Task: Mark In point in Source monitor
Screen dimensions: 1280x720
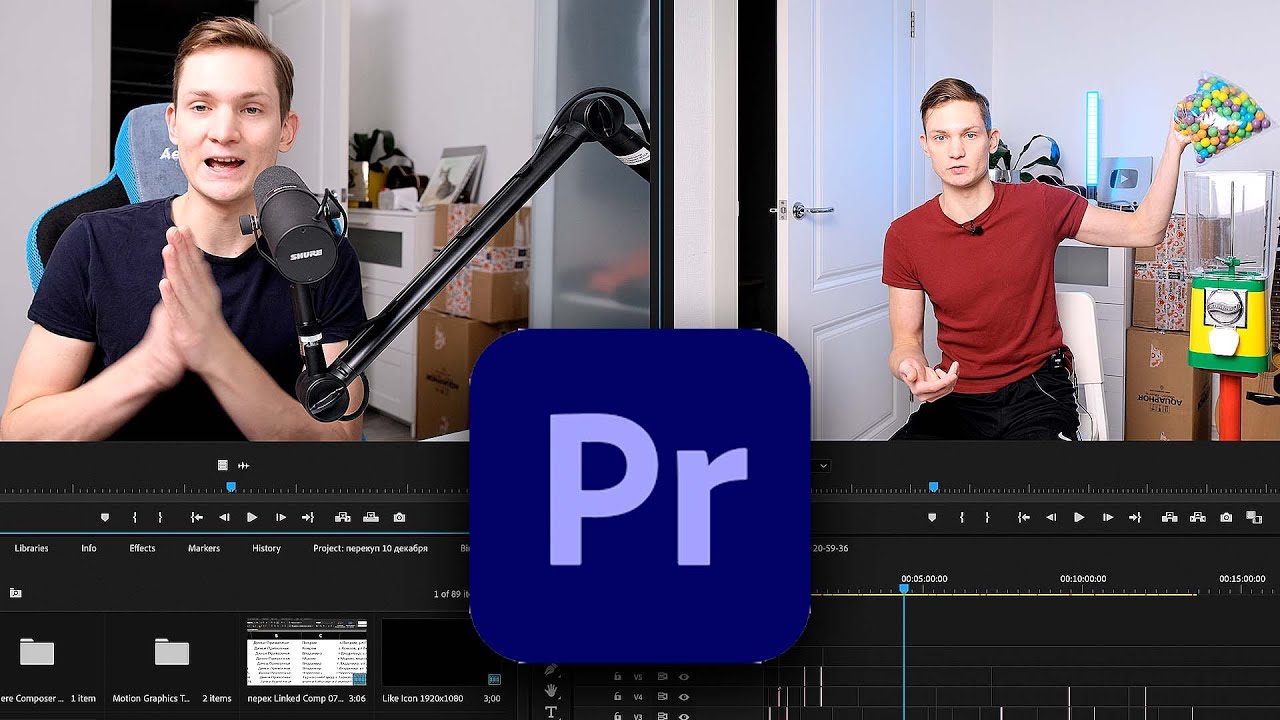Action: click(x=135, y=517)
